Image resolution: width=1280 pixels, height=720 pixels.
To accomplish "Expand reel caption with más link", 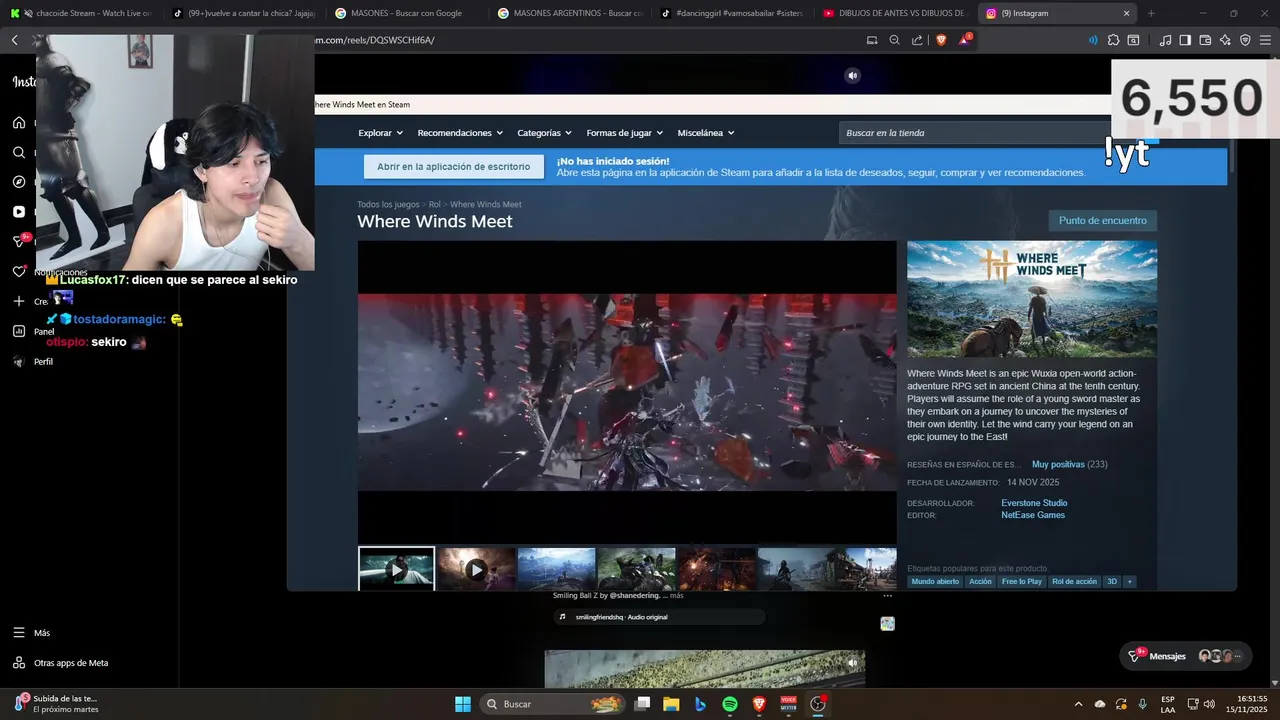I will (677, 596).
